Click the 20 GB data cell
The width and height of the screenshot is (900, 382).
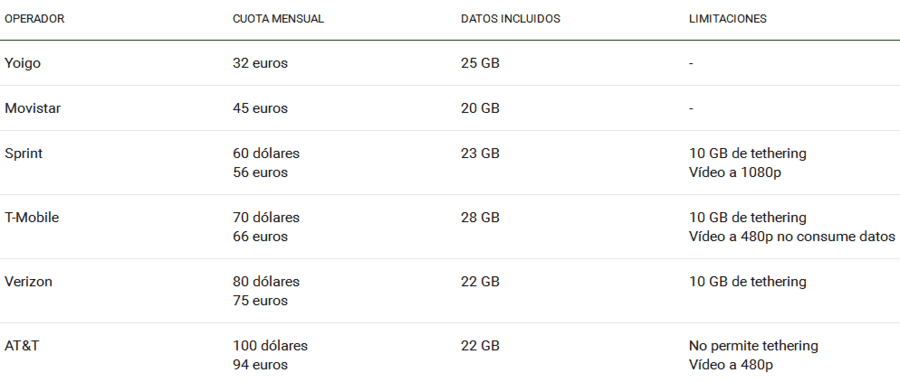[480, 108]
